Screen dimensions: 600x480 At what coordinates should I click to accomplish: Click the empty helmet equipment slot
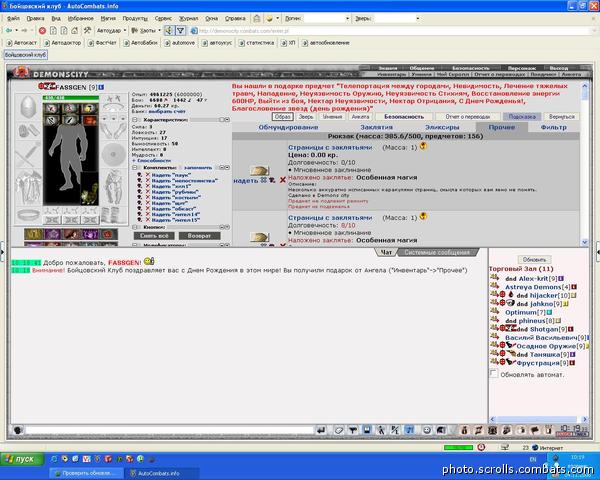(x=28, y=107)
